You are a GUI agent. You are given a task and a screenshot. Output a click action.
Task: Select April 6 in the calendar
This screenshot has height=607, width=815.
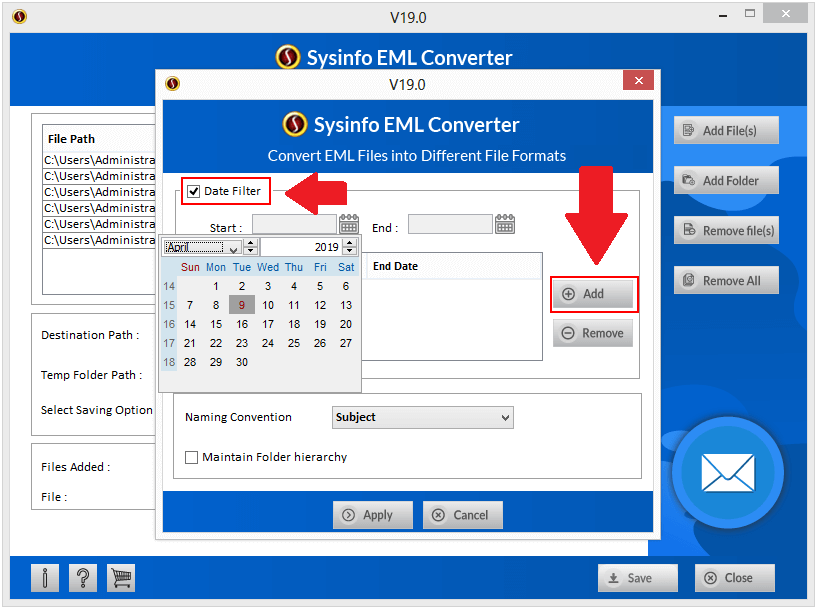pyautogui.click(x=346, y=286)
